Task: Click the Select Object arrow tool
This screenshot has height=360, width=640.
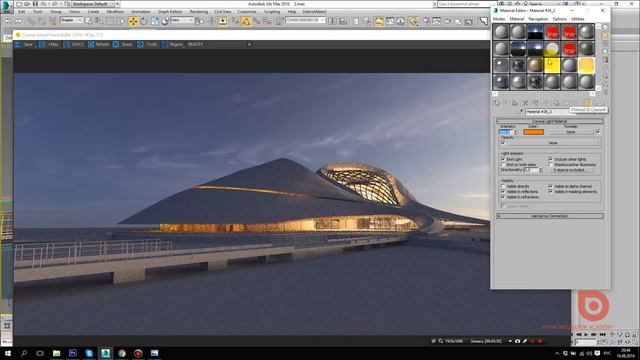Action: [x=89, y=21]
